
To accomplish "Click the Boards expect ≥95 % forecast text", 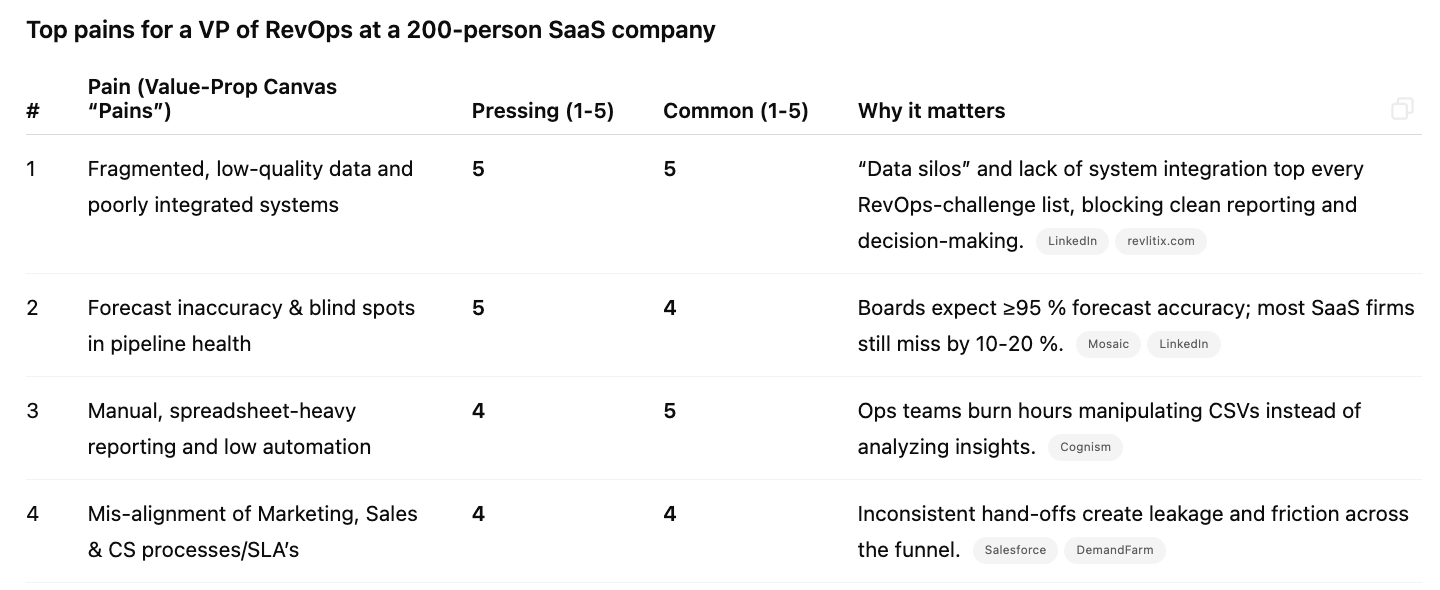I will [1136, 326].
